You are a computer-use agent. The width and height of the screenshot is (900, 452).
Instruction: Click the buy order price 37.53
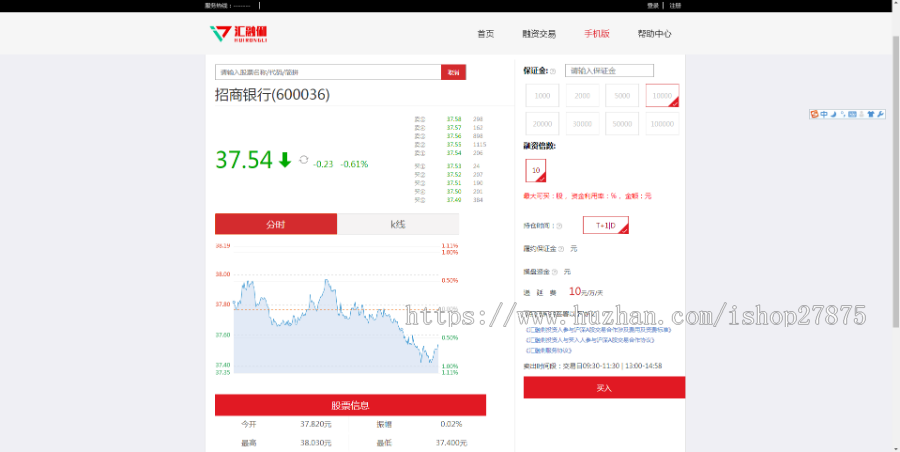[454, 166]
